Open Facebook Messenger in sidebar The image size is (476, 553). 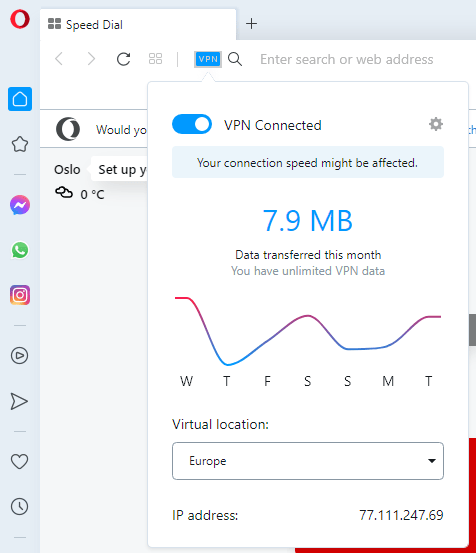20,205
